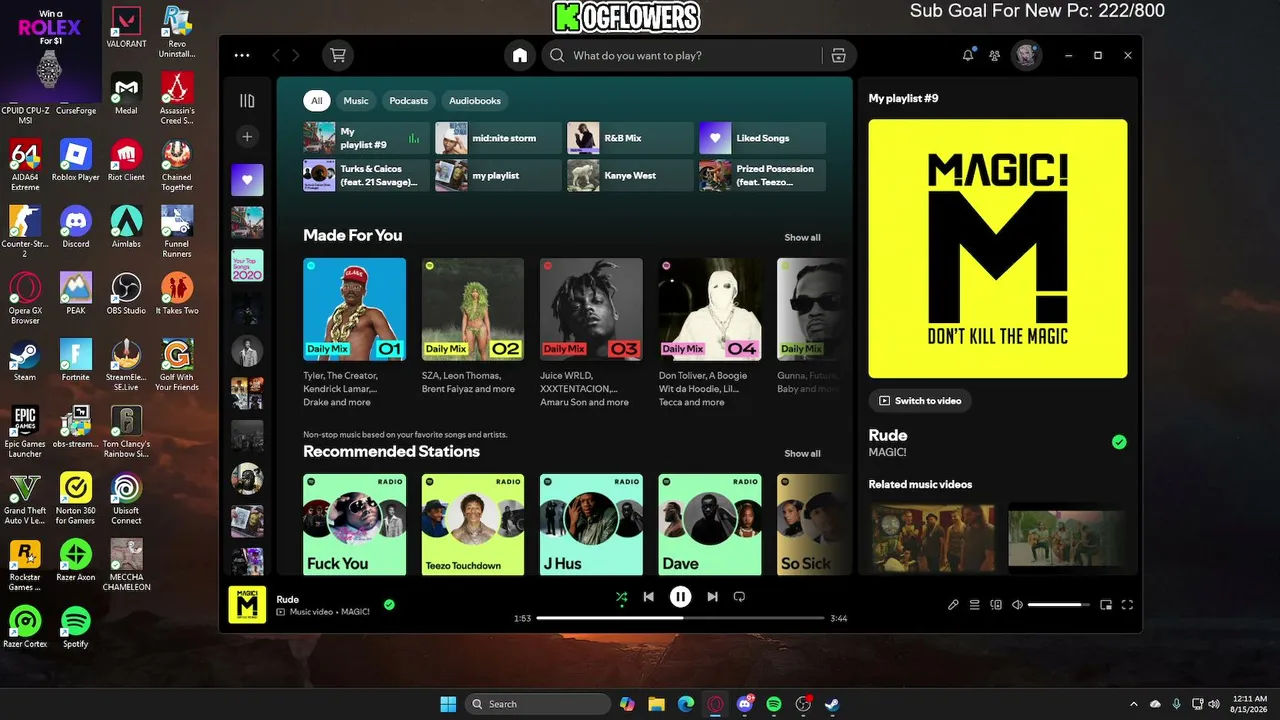The height and width of the screenshot is (720, 1280).
Task: Open the Kanye West shortcut
Action: (x=630, y=175)
